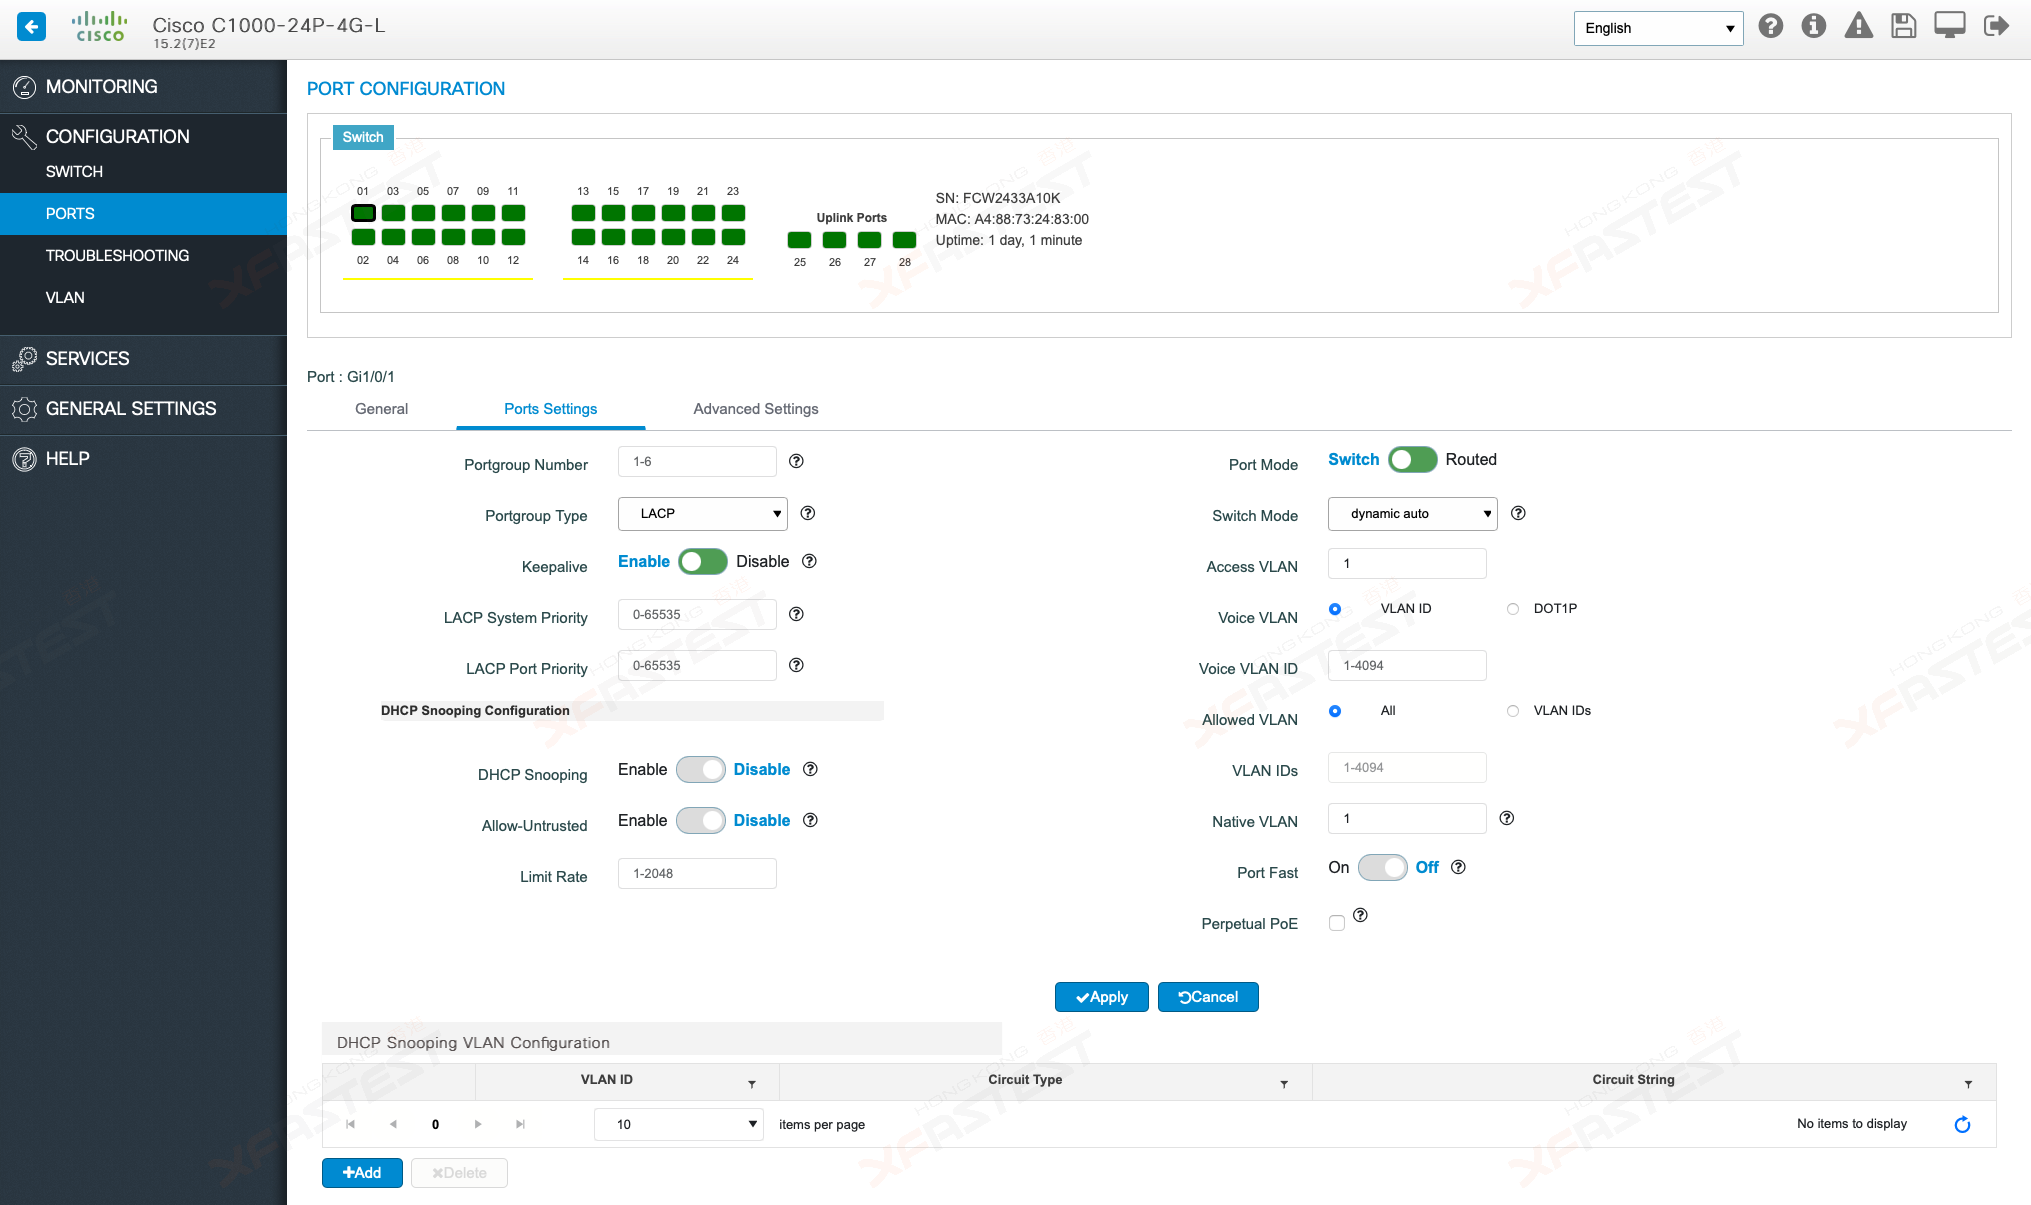Show help for Native VLAN
The image size is (2031, 1205).
click(1507, 818)
